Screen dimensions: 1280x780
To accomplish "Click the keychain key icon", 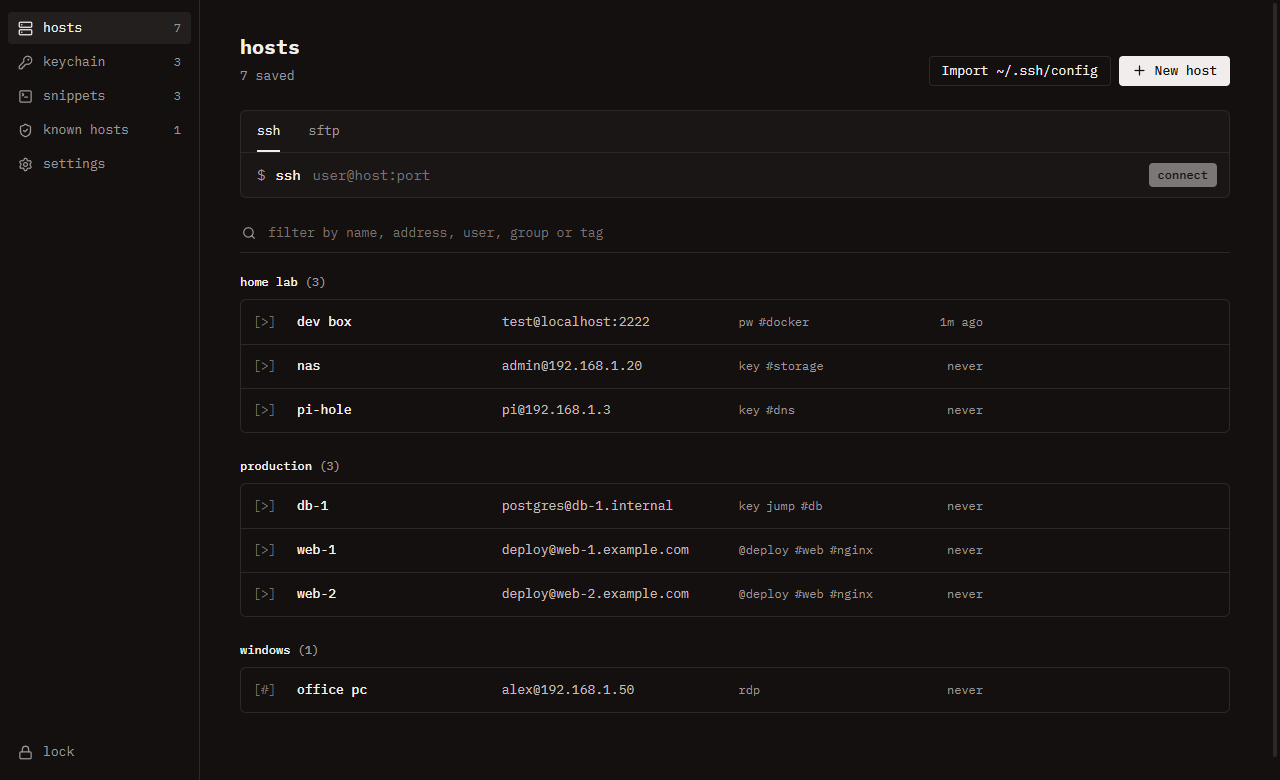I will (x=26, y=62).
